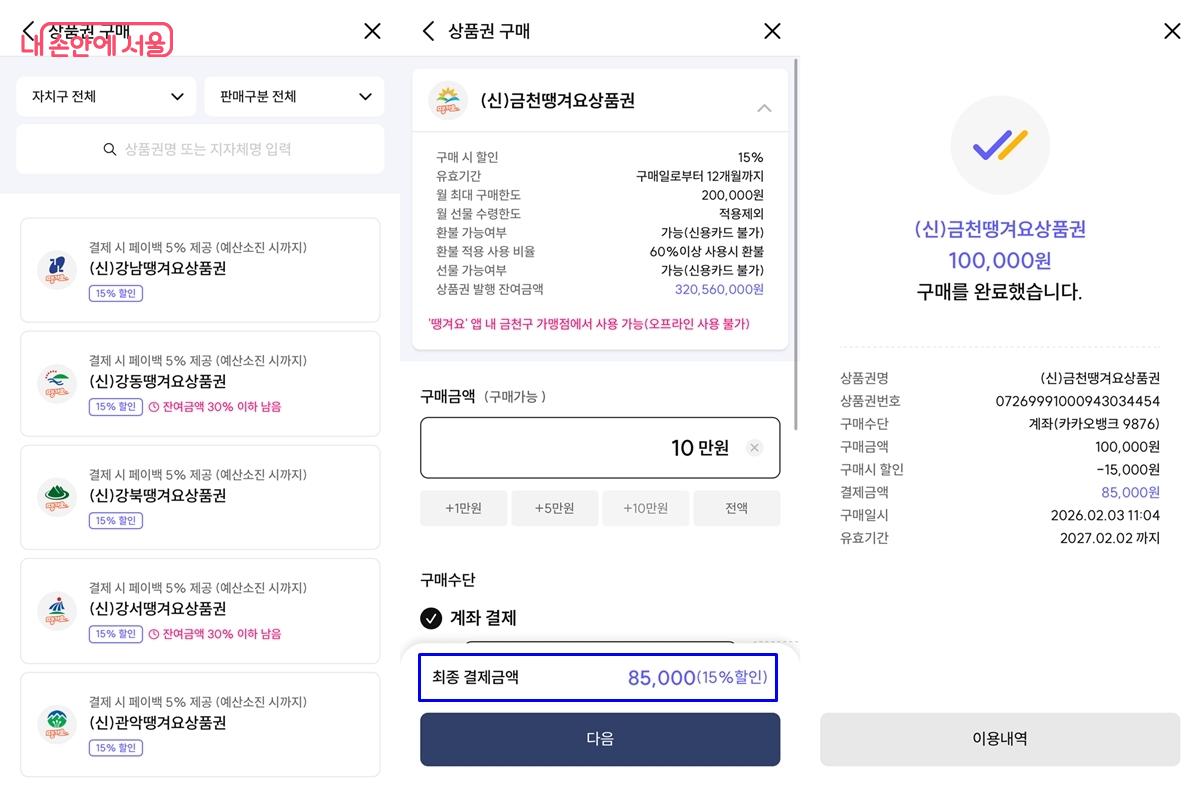Select the 강북땡겨요상품권 logo icon
This screenshot has width=1200, height=800.
pos(57,497)
